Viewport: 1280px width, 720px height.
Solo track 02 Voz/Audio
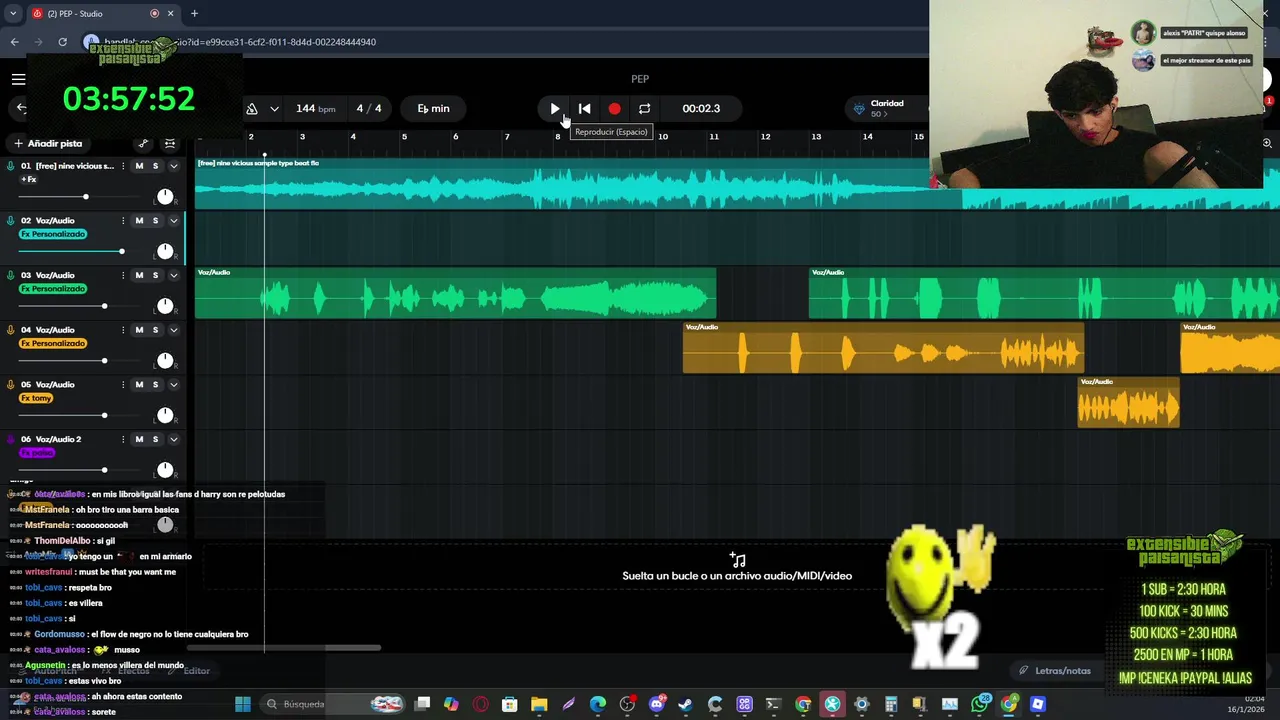[155, 221]
